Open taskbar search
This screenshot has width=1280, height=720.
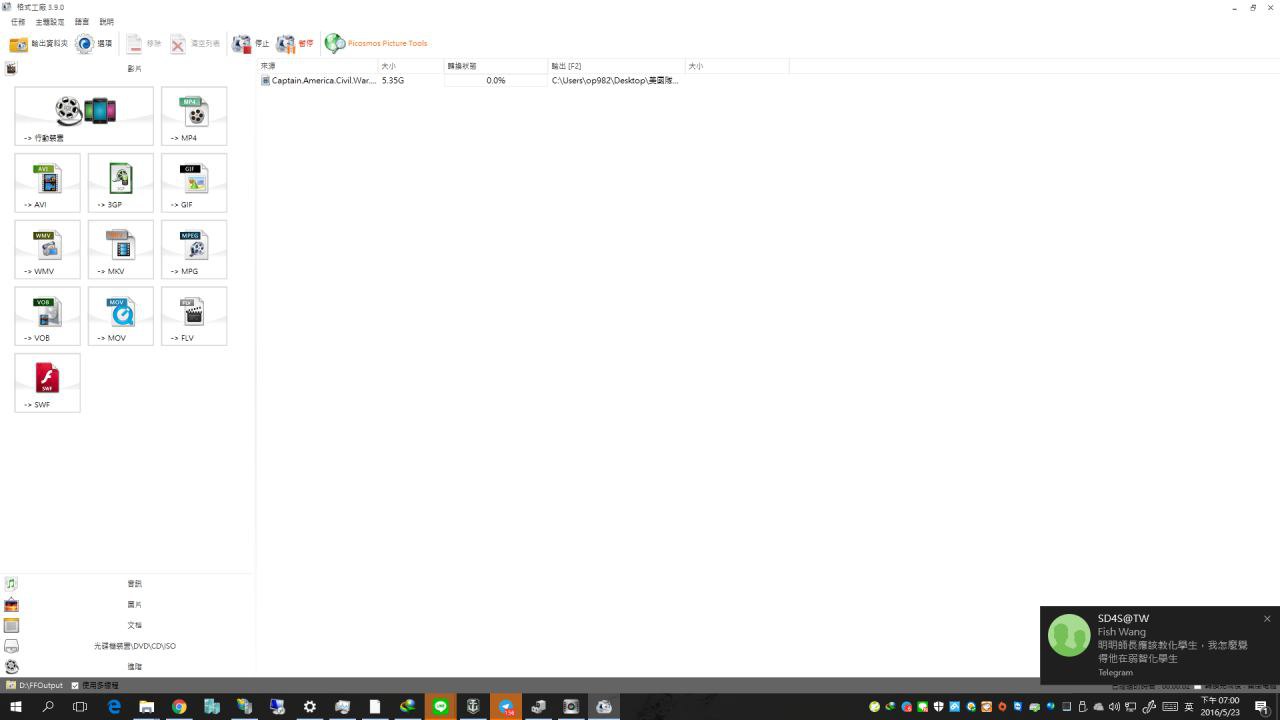tap(48, 707)
